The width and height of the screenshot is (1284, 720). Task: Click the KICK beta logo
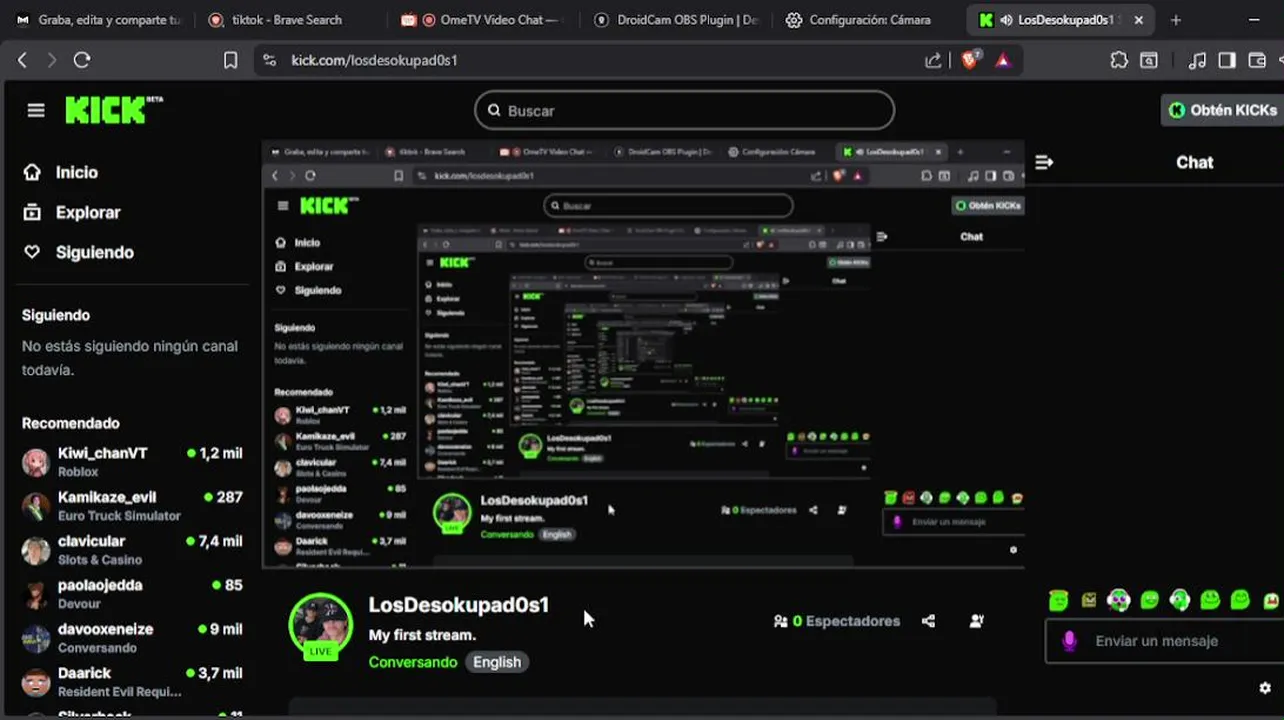(x=113, y=110)
